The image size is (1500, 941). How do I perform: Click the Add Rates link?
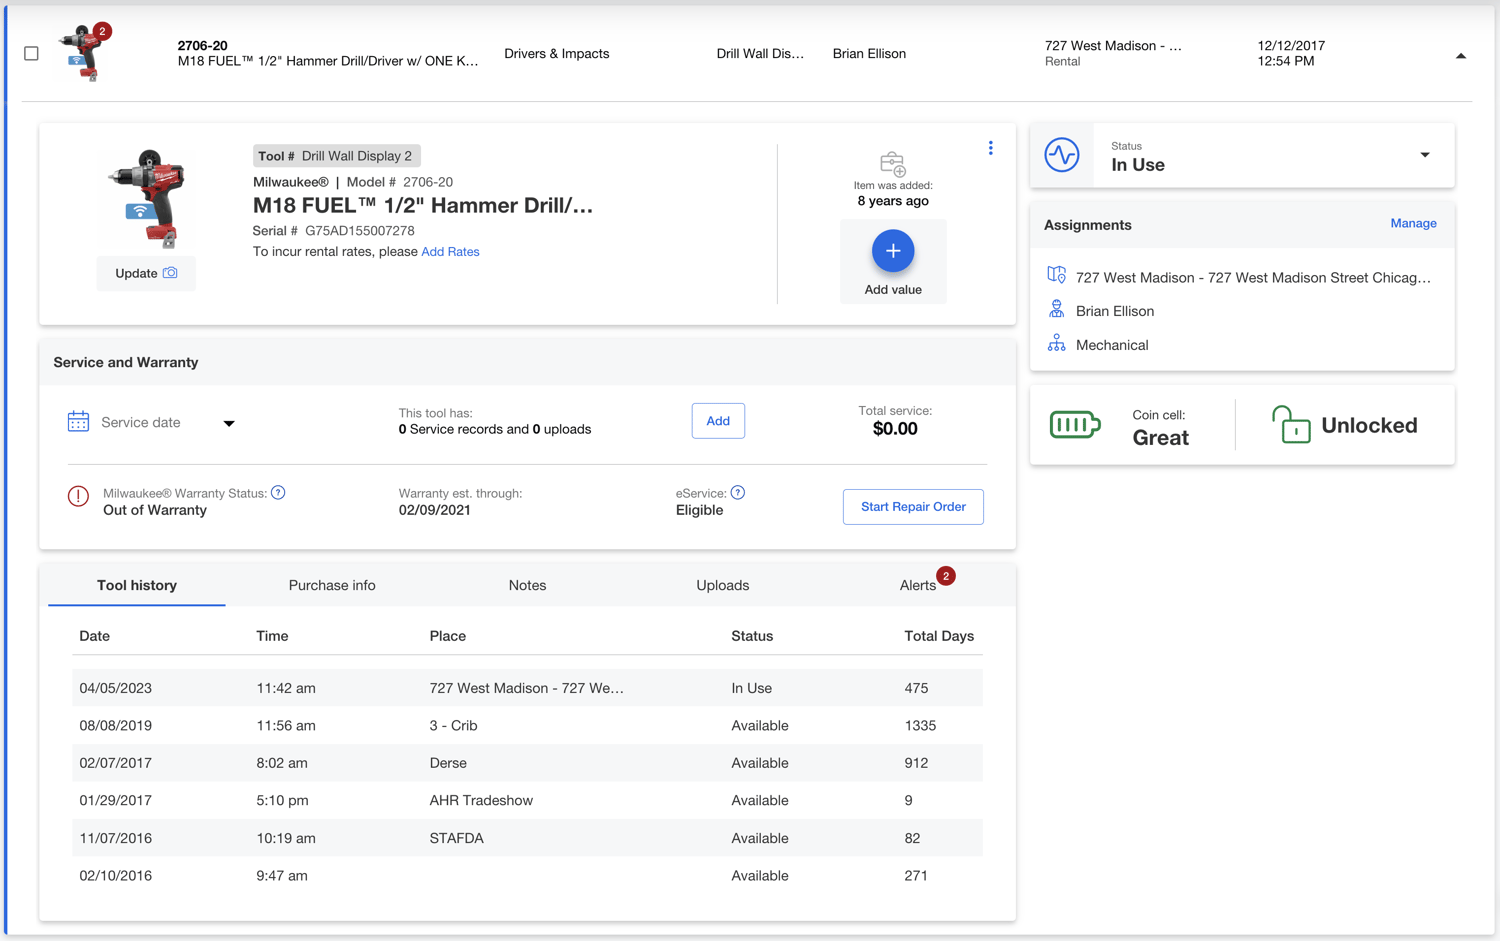450,251
